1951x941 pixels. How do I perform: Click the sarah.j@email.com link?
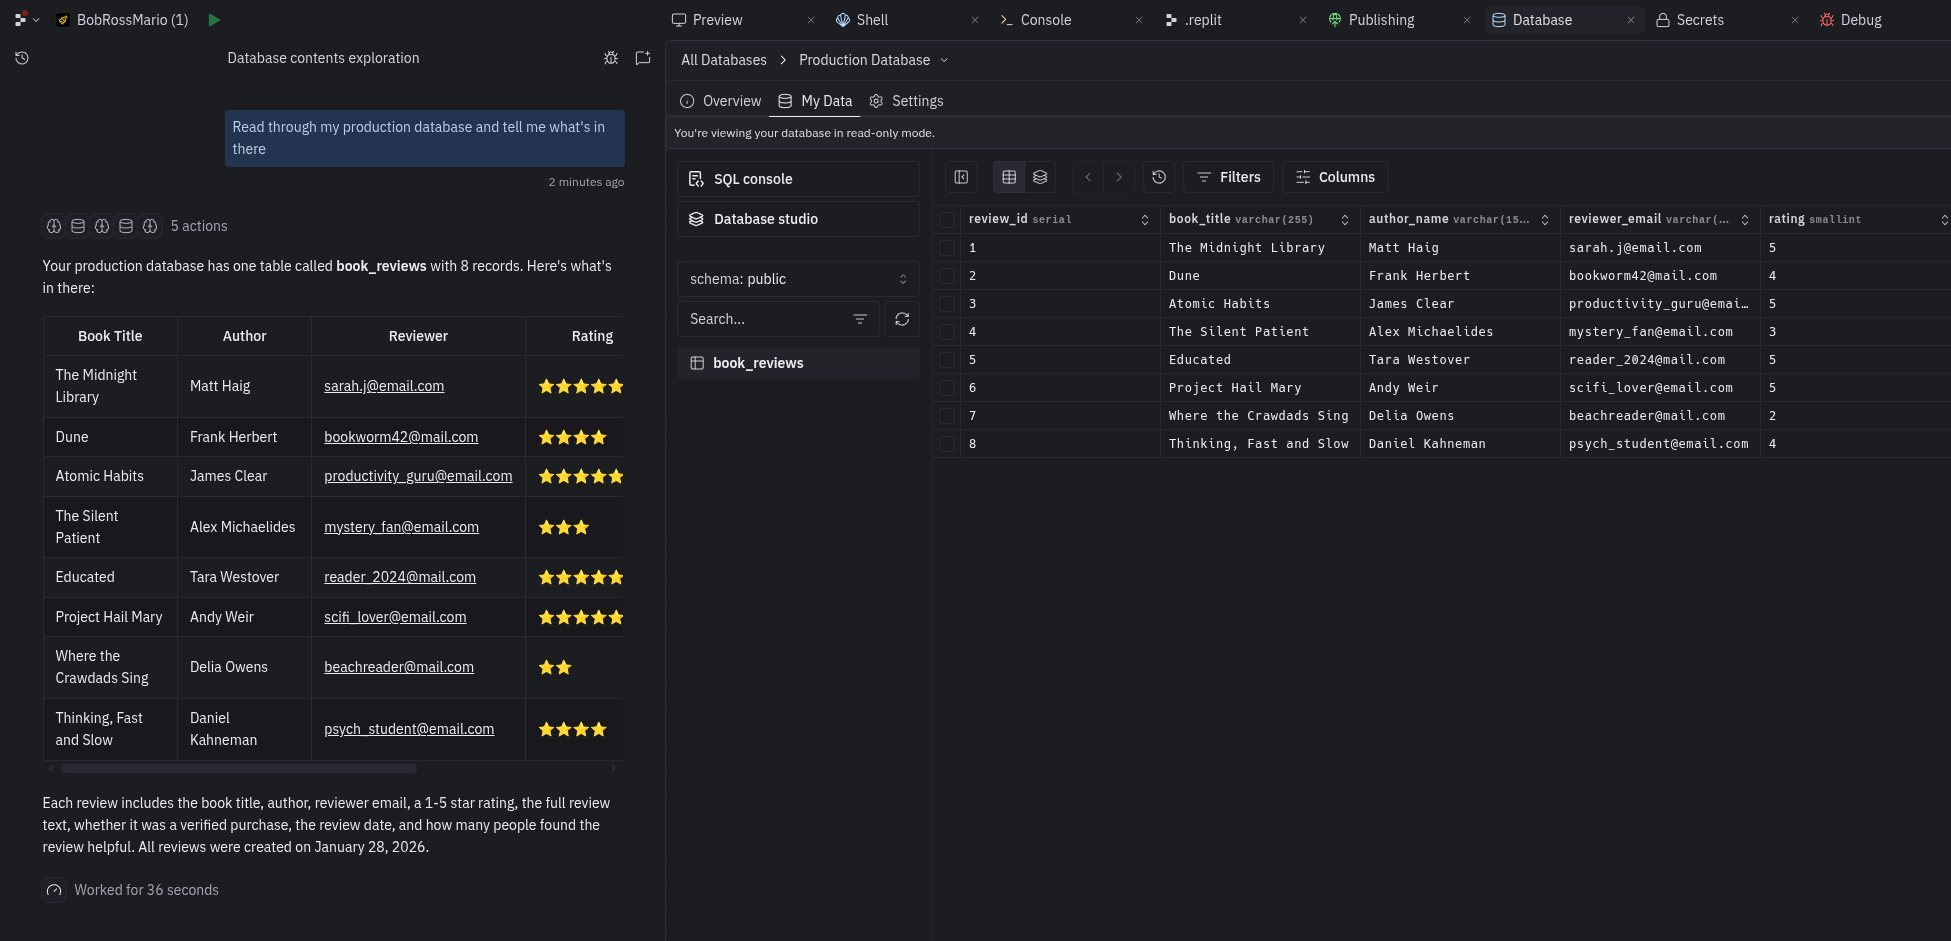coord(383,386)
